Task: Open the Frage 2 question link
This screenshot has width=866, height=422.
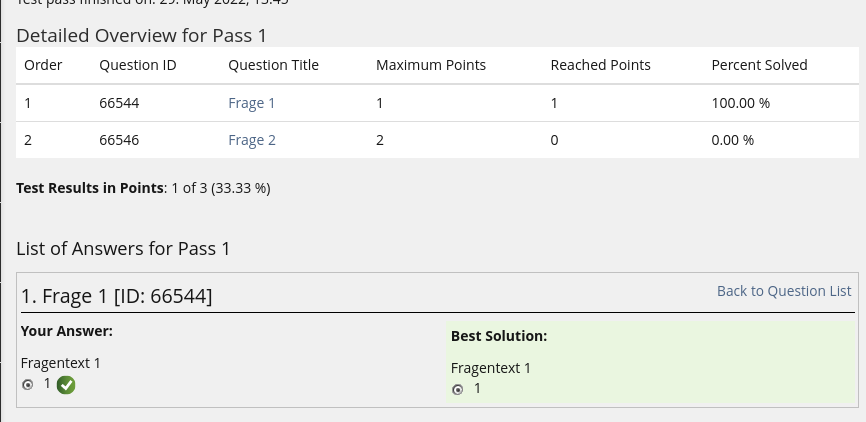Action: (x=251, y=140)
